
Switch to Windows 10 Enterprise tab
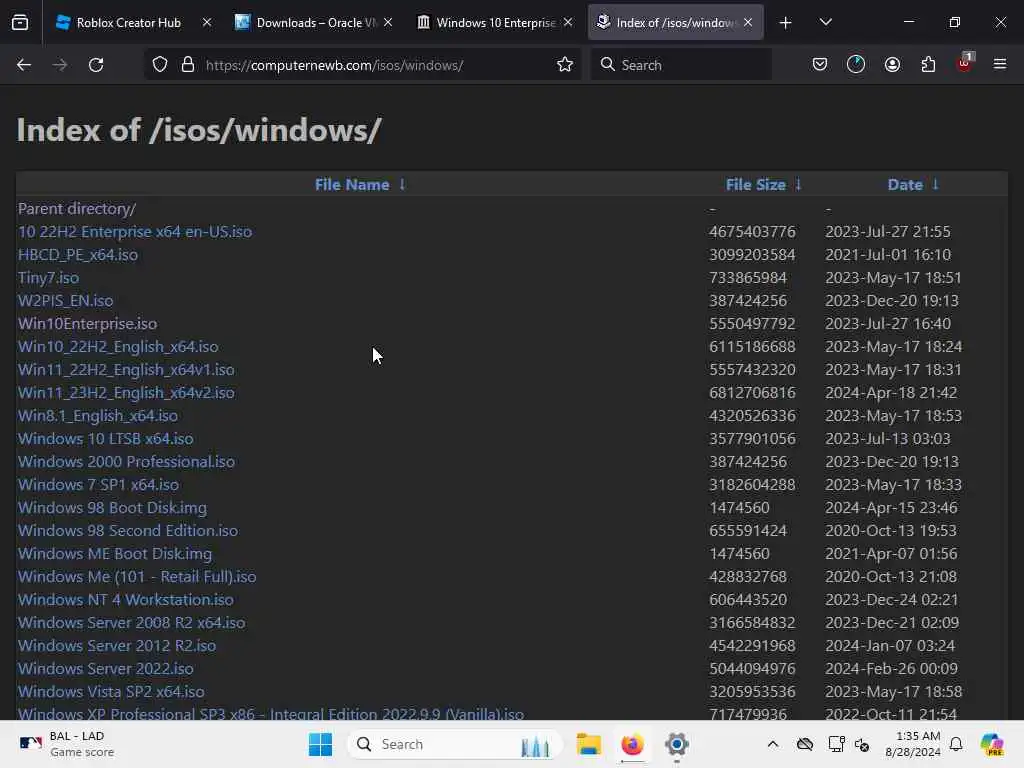[x=494, y=22]
